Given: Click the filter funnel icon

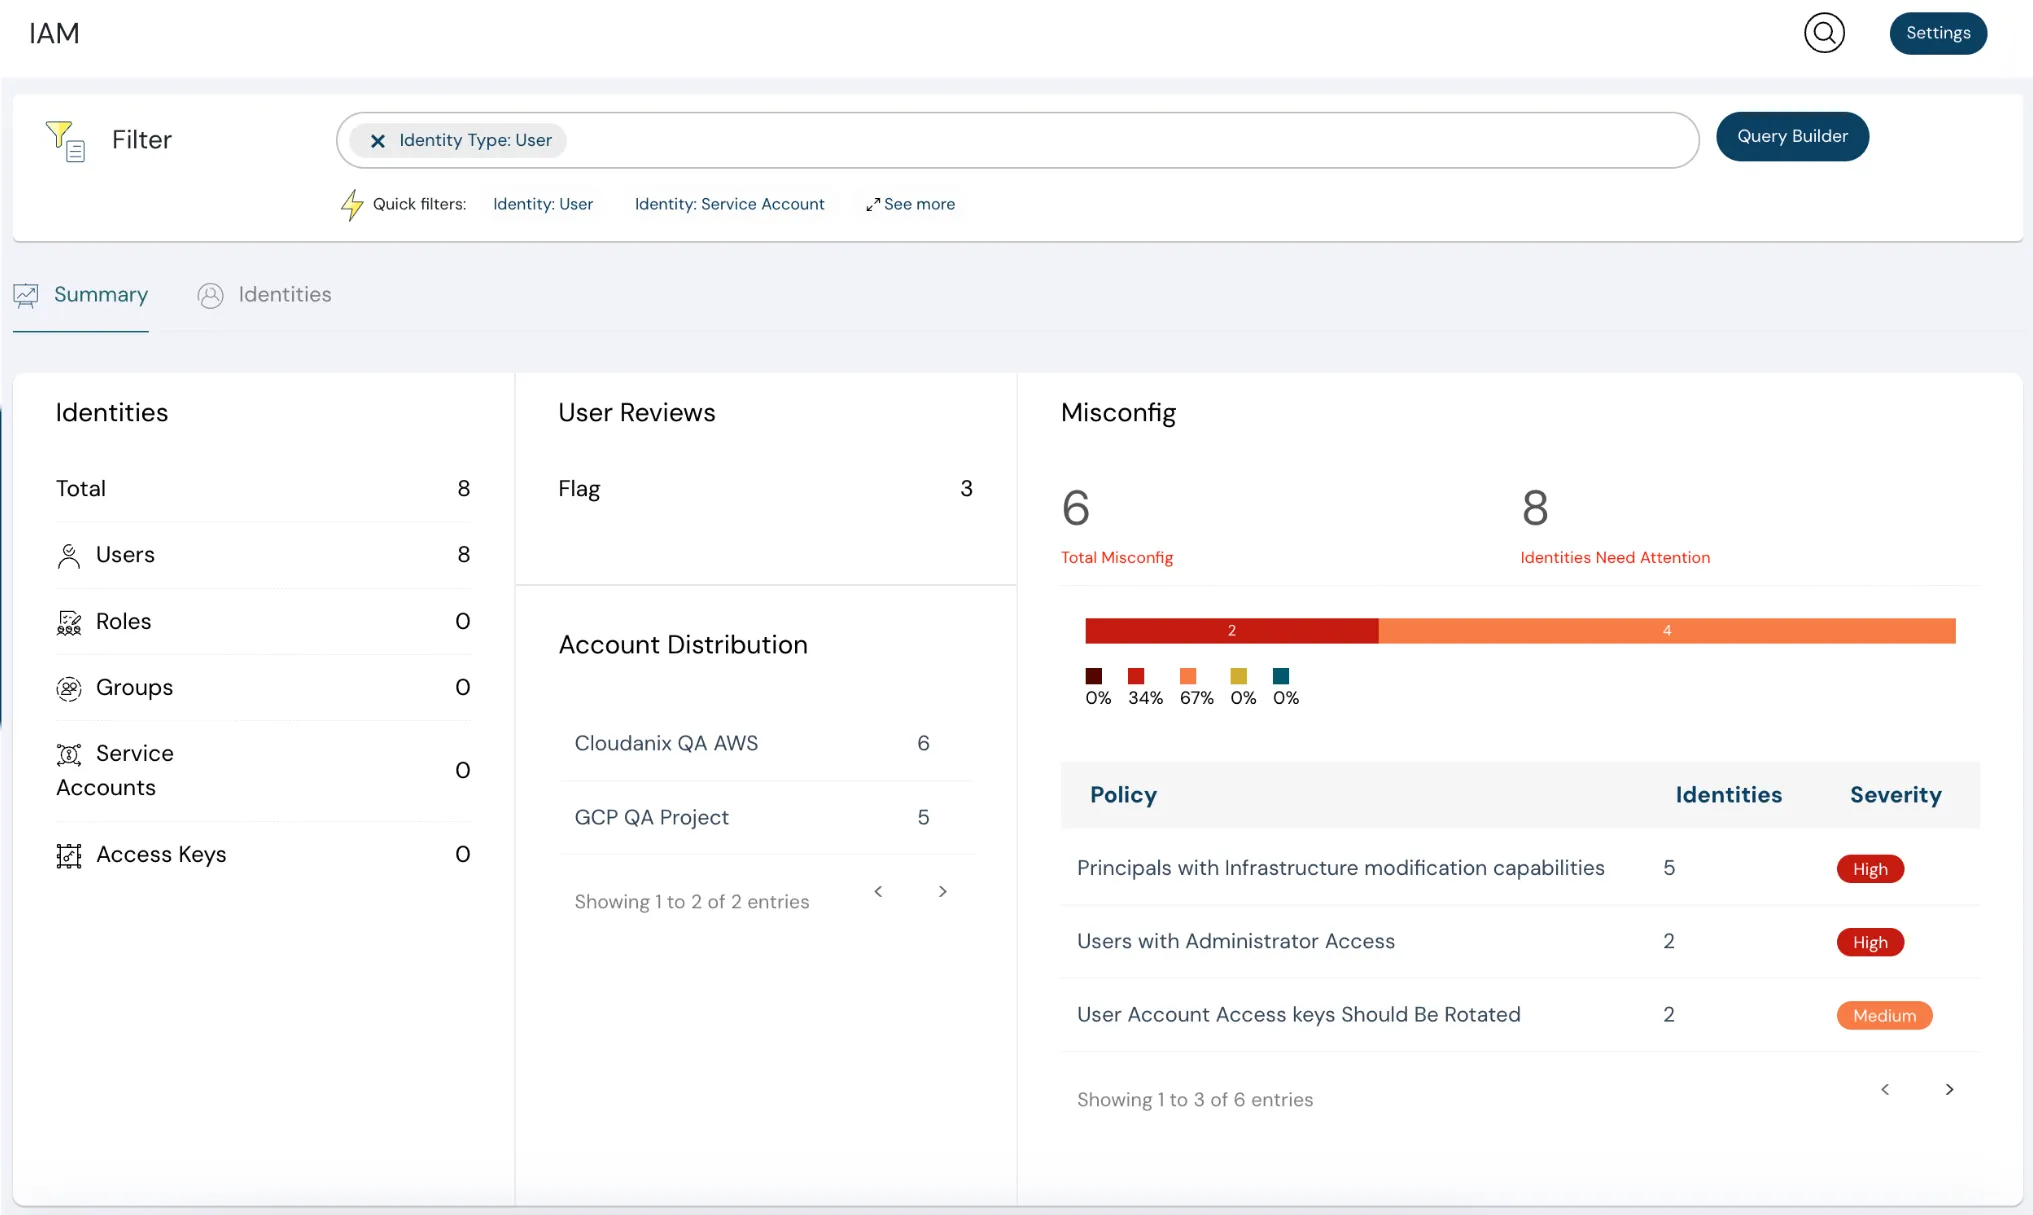Looking at the screenshot, I should (x=64, y=140).
